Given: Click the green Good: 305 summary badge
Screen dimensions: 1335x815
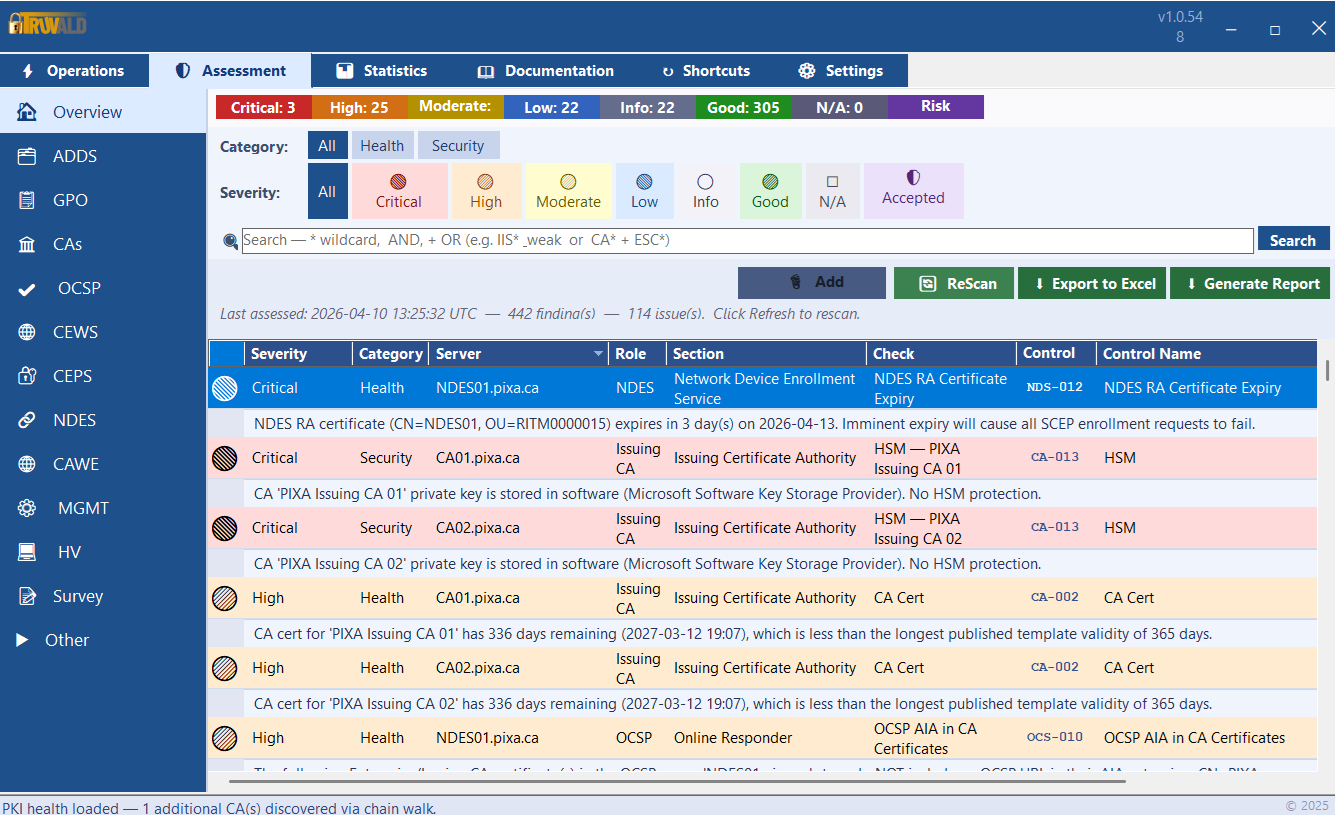Looking at the screenshot, I should tap(743, 107).
